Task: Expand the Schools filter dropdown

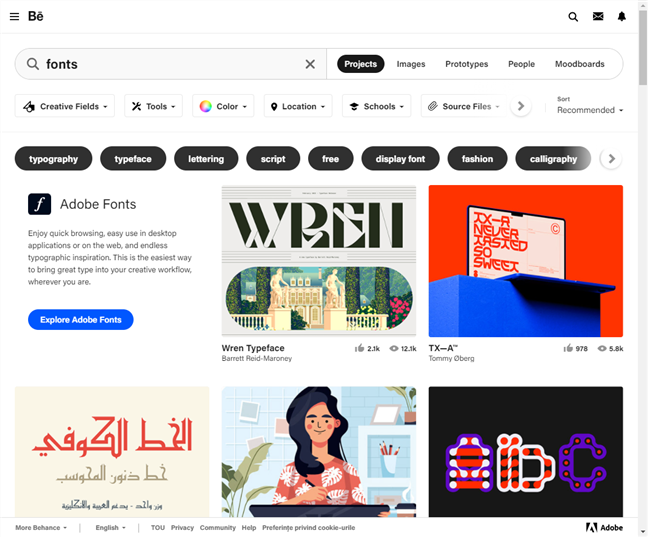Action: (376, 106)
